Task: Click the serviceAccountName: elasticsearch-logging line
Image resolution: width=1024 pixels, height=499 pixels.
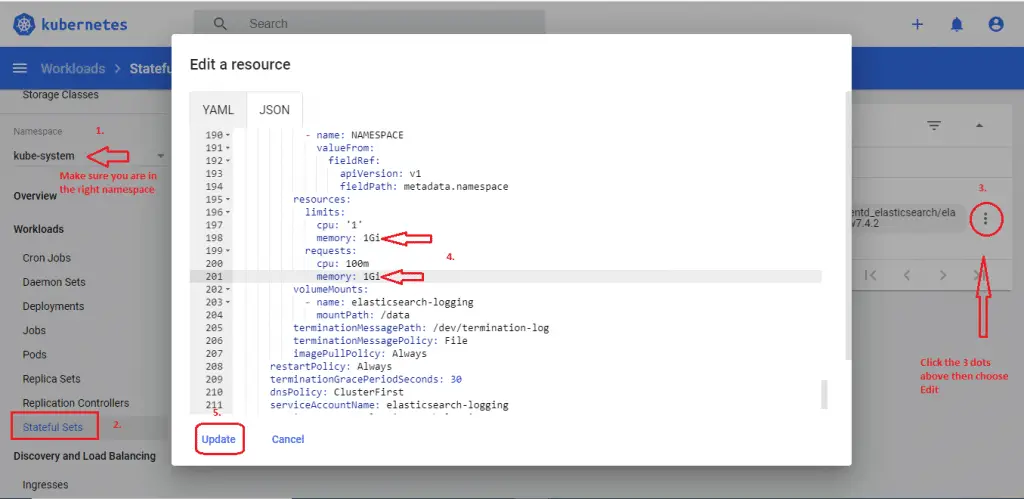Action: click(x=389, y=405)
